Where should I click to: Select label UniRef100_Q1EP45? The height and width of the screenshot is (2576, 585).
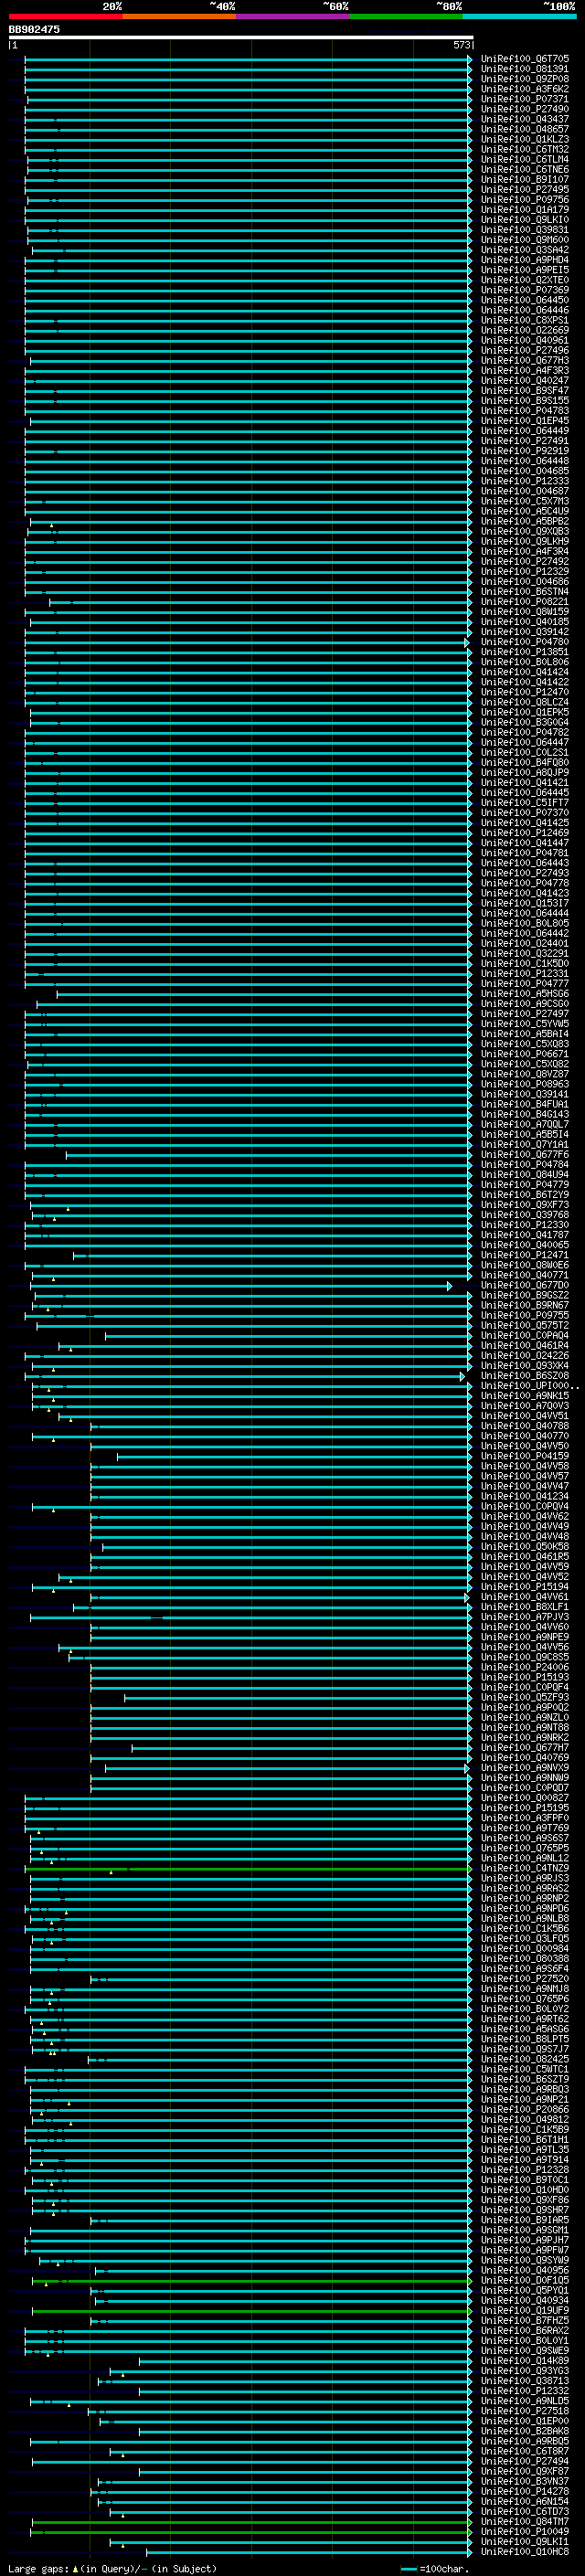[525, 420]
